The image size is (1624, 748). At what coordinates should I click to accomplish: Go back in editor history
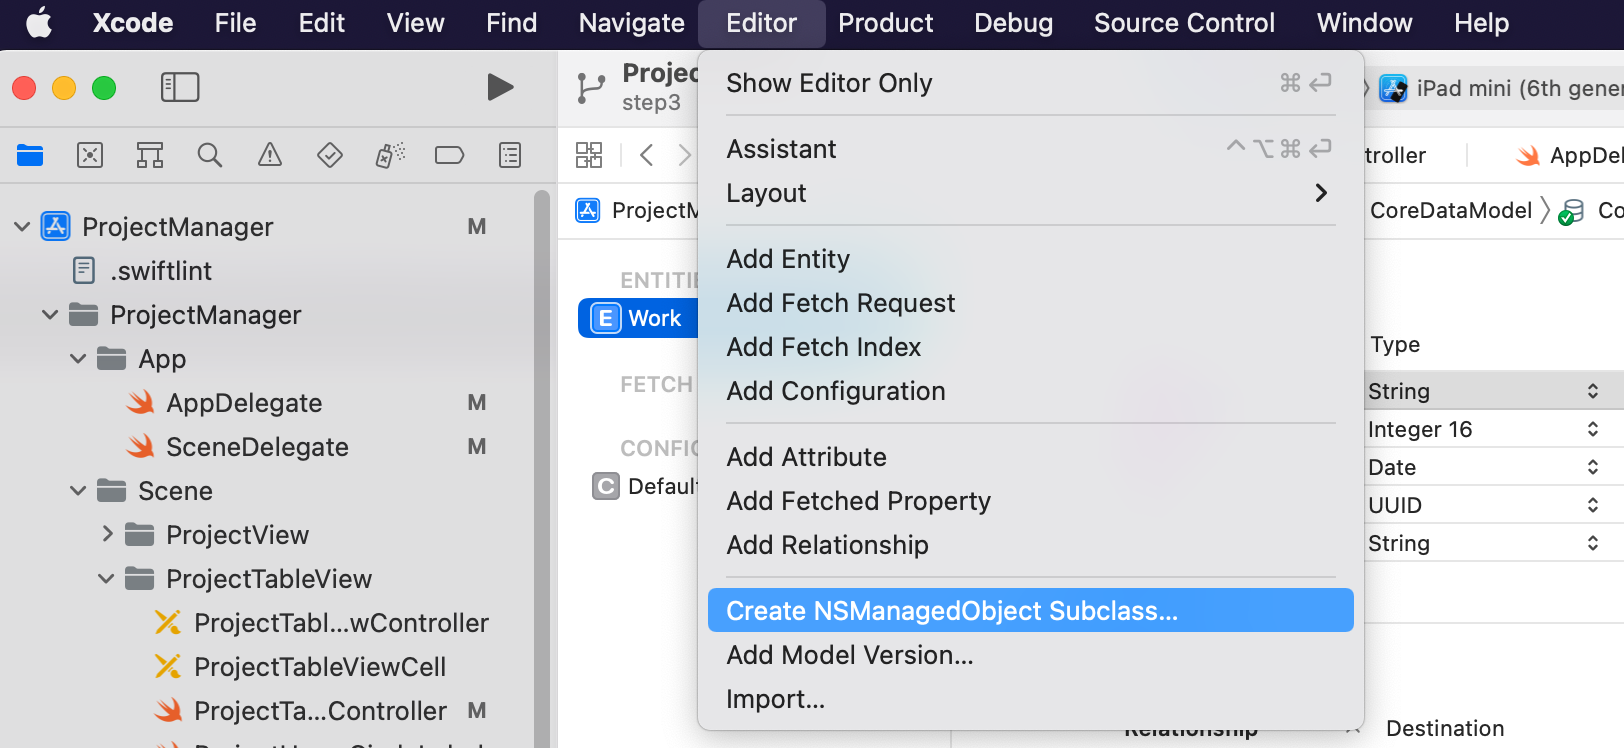pyautogui.click(x=647, y=155)
